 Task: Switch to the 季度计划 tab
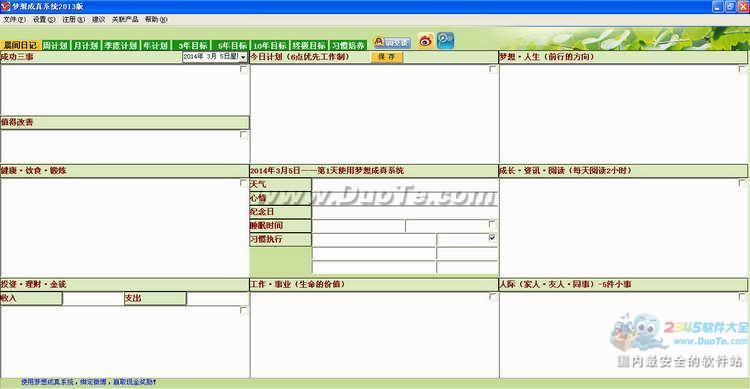[121, 45]
